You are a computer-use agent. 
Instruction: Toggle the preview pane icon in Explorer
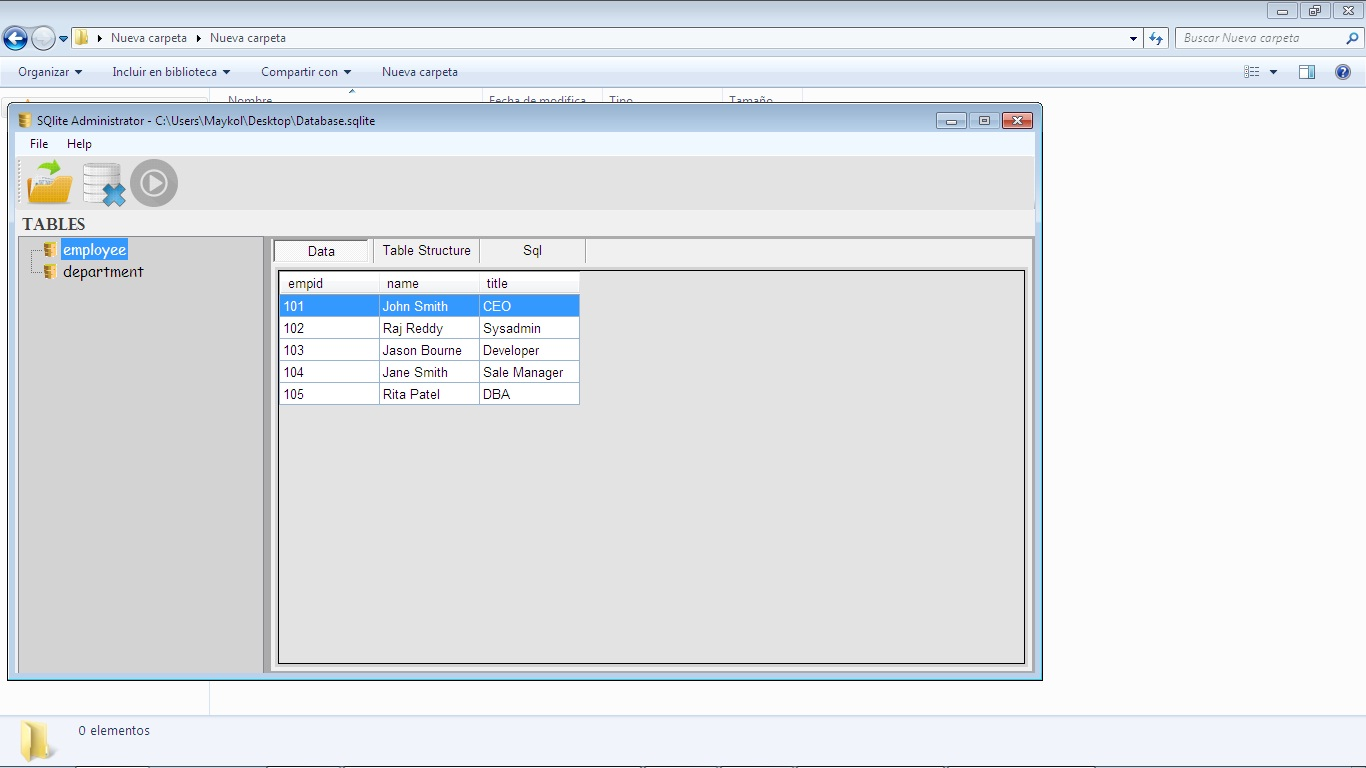click(x=1306, y=72)
